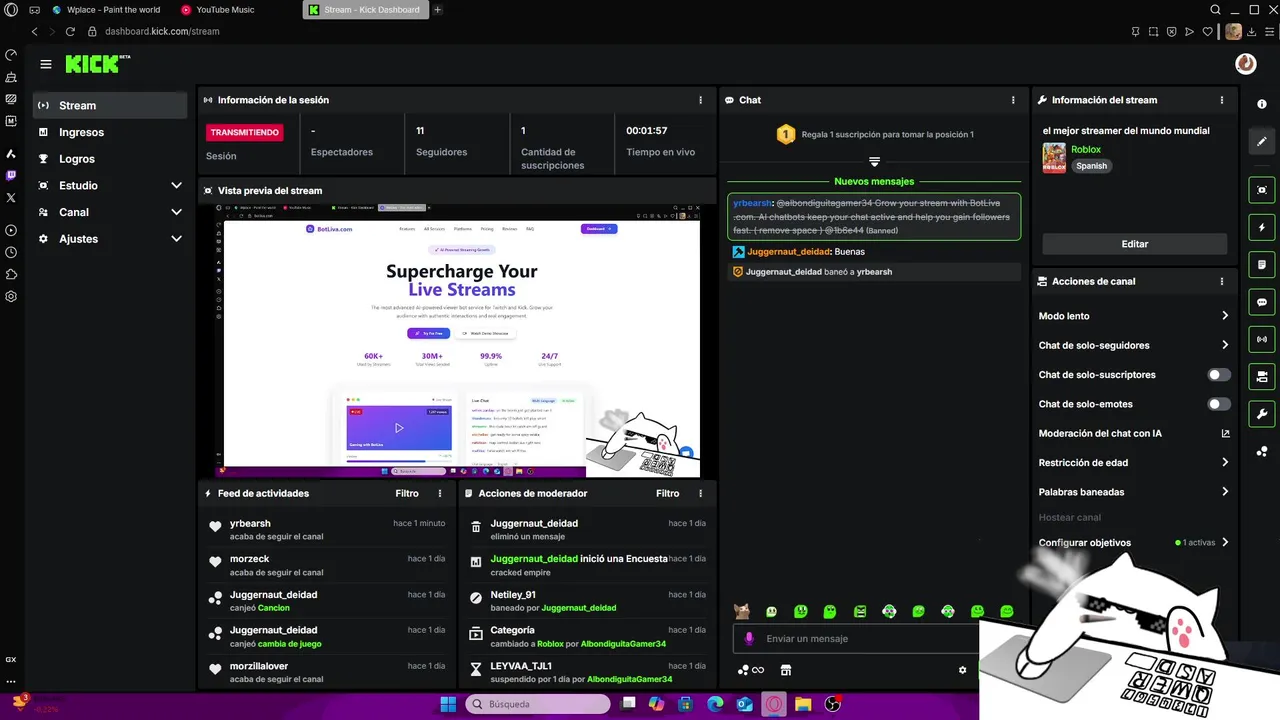Click the lightning bolt icon in right toolbar
Screen dimensions: 1280x720
point(1262,228)
